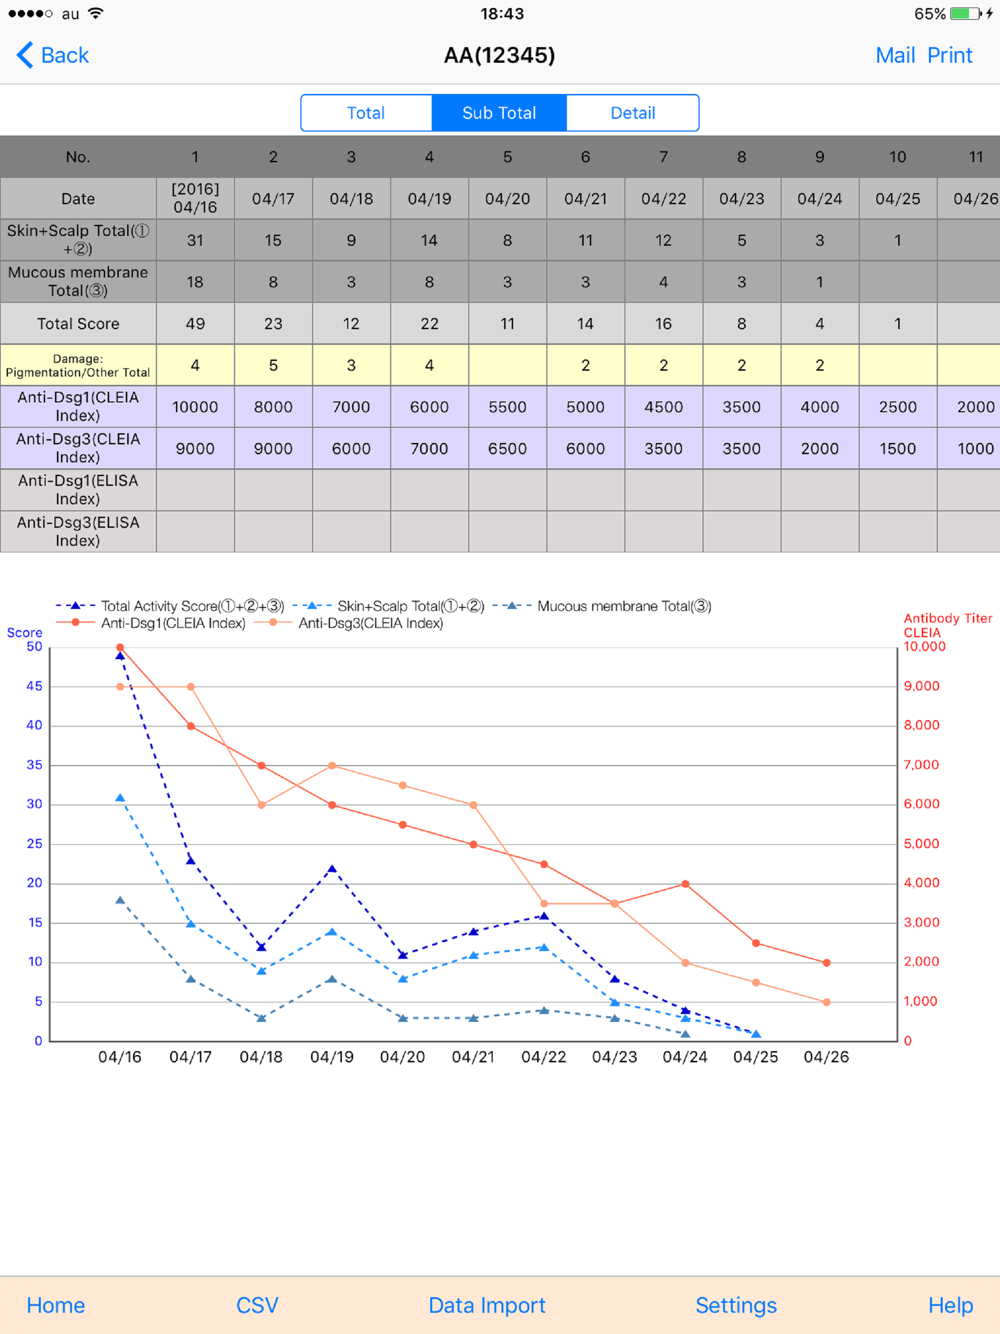The image size is (1000, 1334).
Task: Tap the Total Score value 23
Action: coord(273,324)
